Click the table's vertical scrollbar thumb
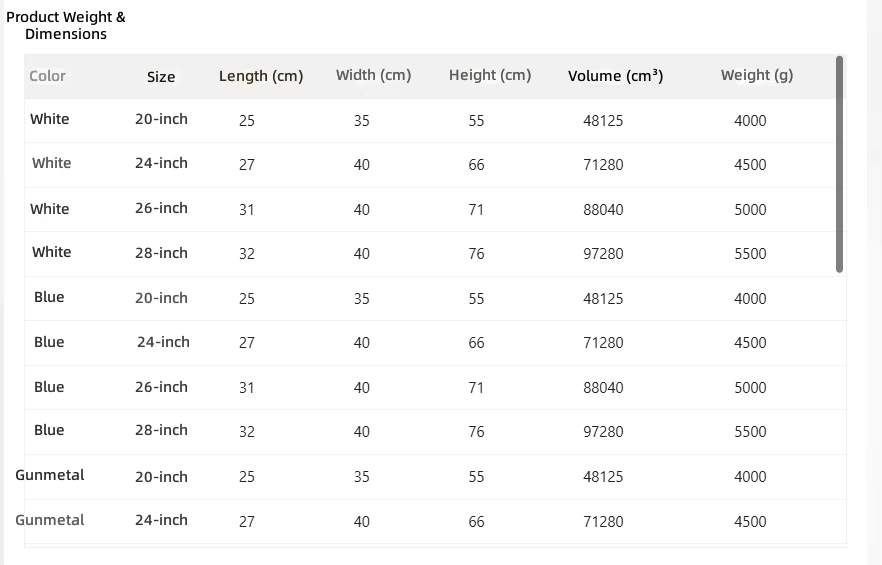 pyautogui.click(x=839, y=164)
